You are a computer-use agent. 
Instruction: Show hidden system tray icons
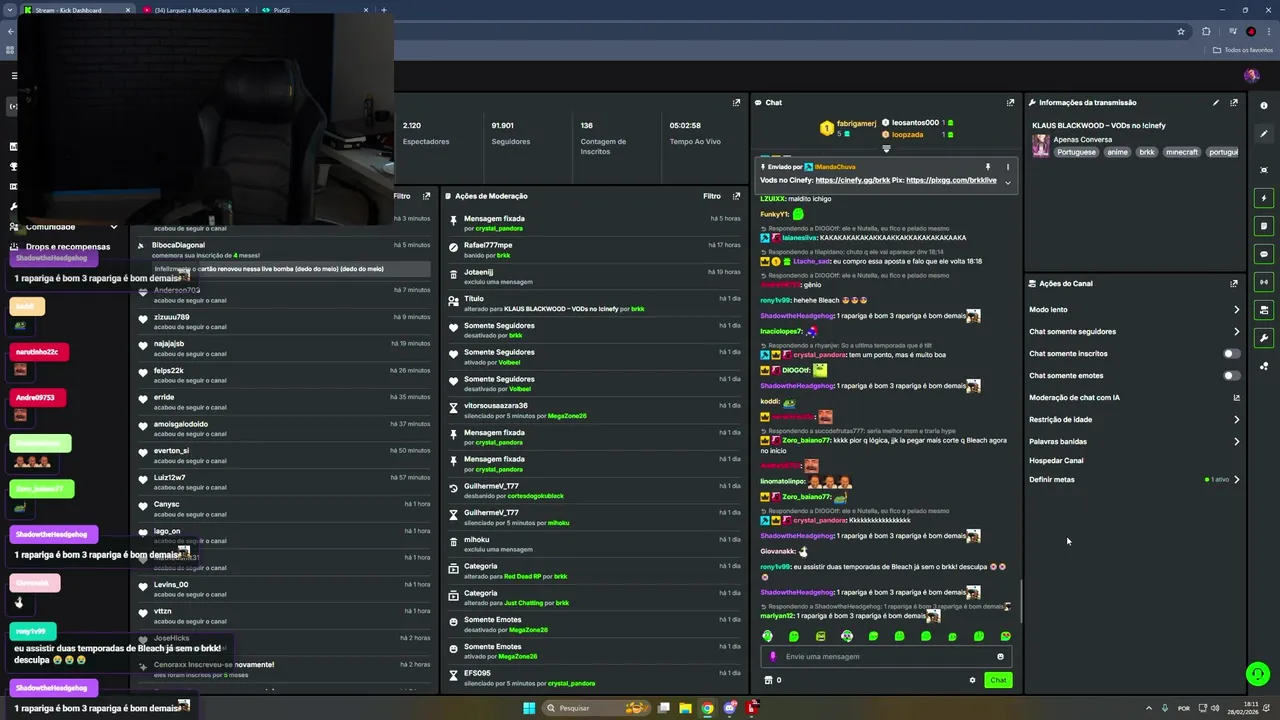click(x=1148, y=708)
